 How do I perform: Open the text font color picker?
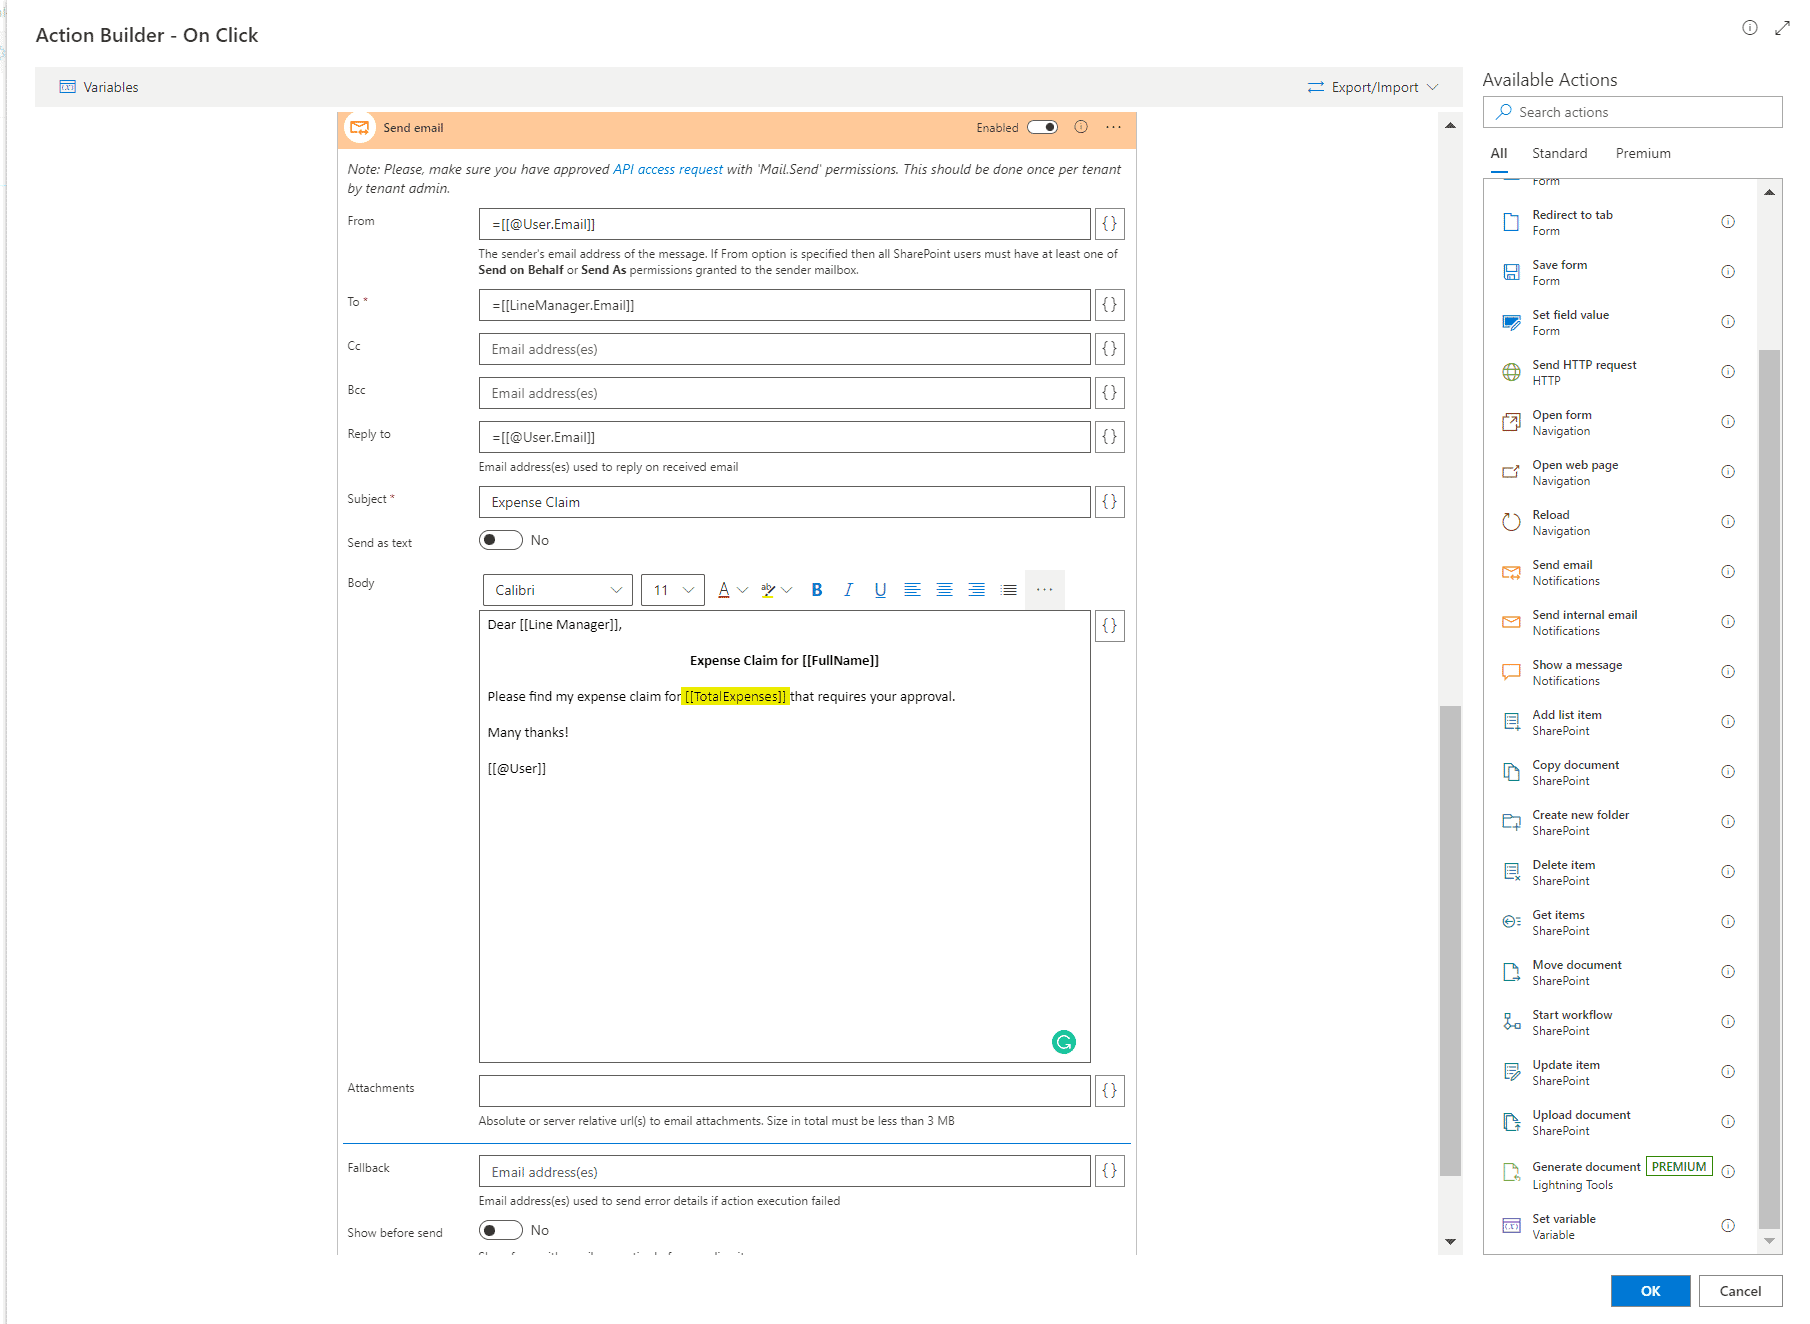726,590
